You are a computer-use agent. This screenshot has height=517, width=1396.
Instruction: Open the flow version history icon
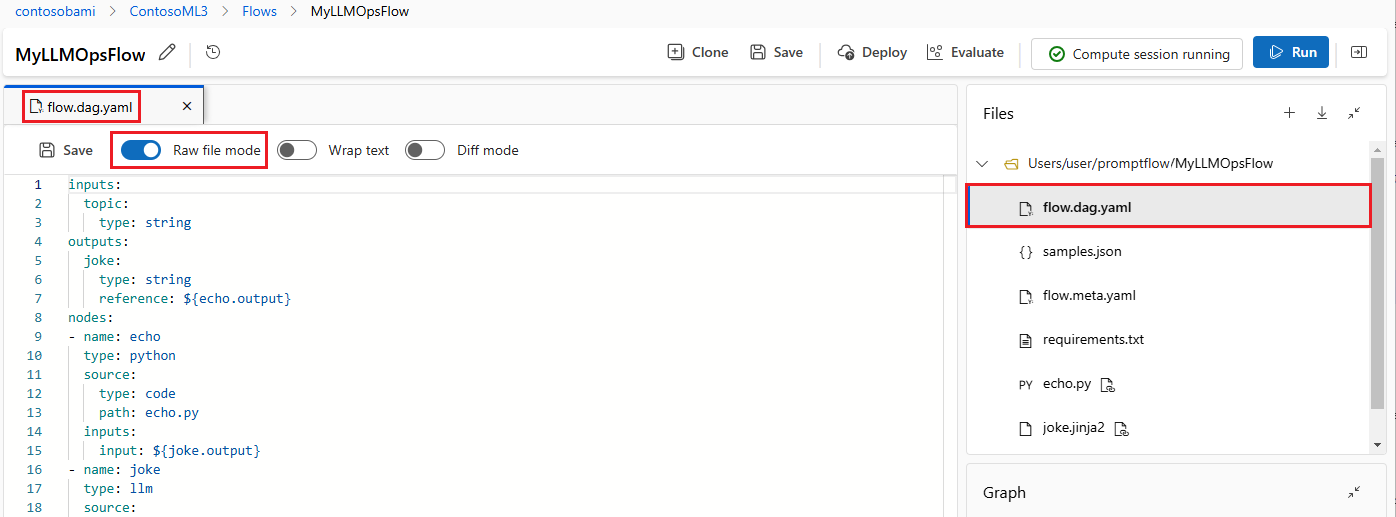[x=212, y=52]
